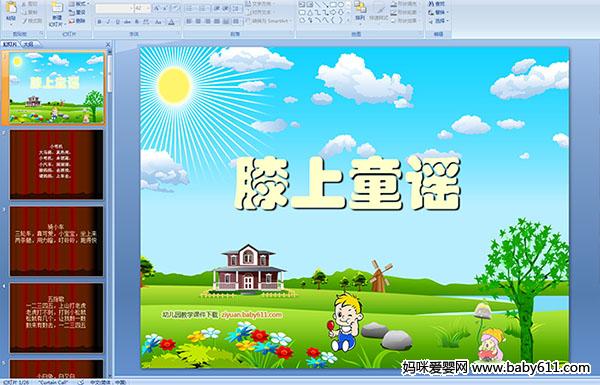This screenshot has width=600, height=385.
Task: Center-align the paragraph text
Action: point(198,21)
